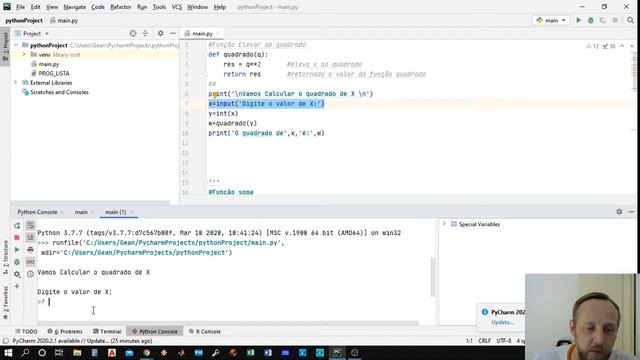Expand External Libraries node
This screenshot has width=640, height=360.
[16, 82]
